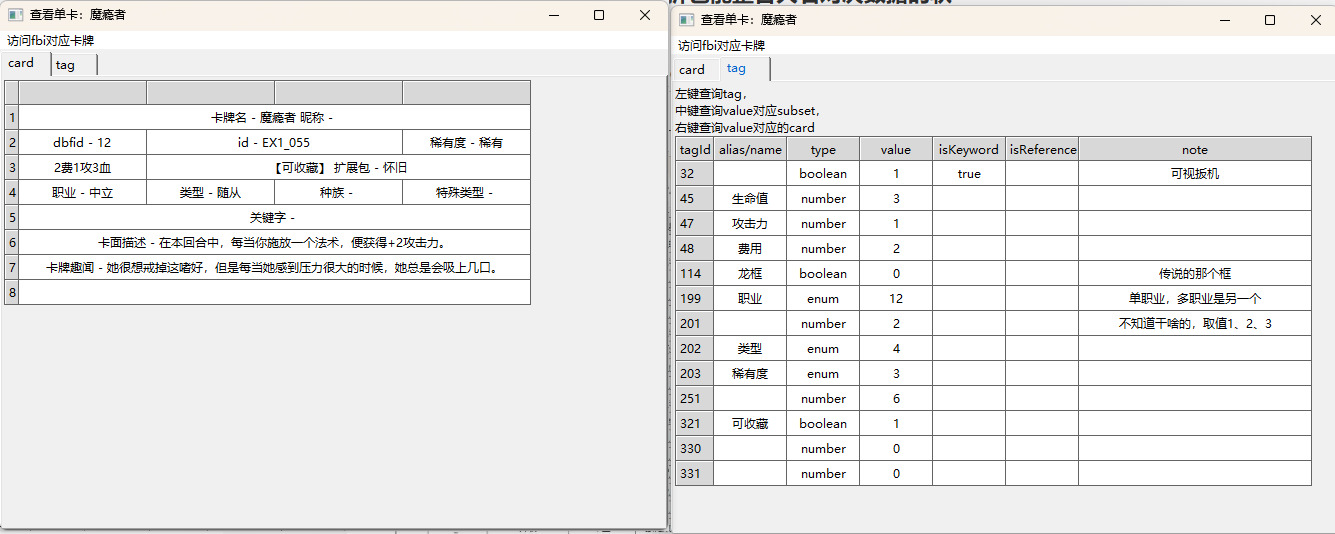Click the '2费1攻3血' cell
The width and height of the screenshot is (1335, 534).
coord(83,168)
